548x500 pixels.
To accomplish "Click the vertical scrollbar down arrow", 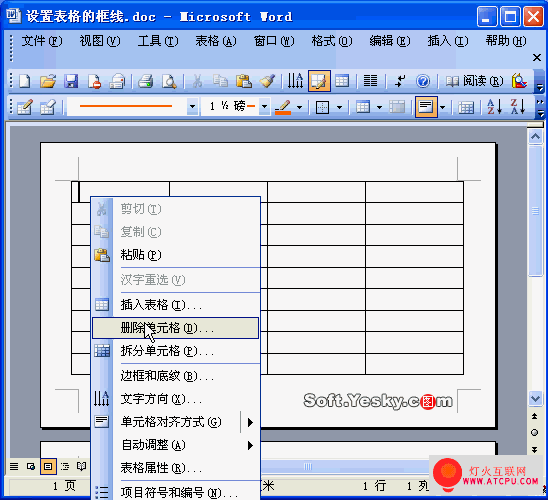I will 535,398.
